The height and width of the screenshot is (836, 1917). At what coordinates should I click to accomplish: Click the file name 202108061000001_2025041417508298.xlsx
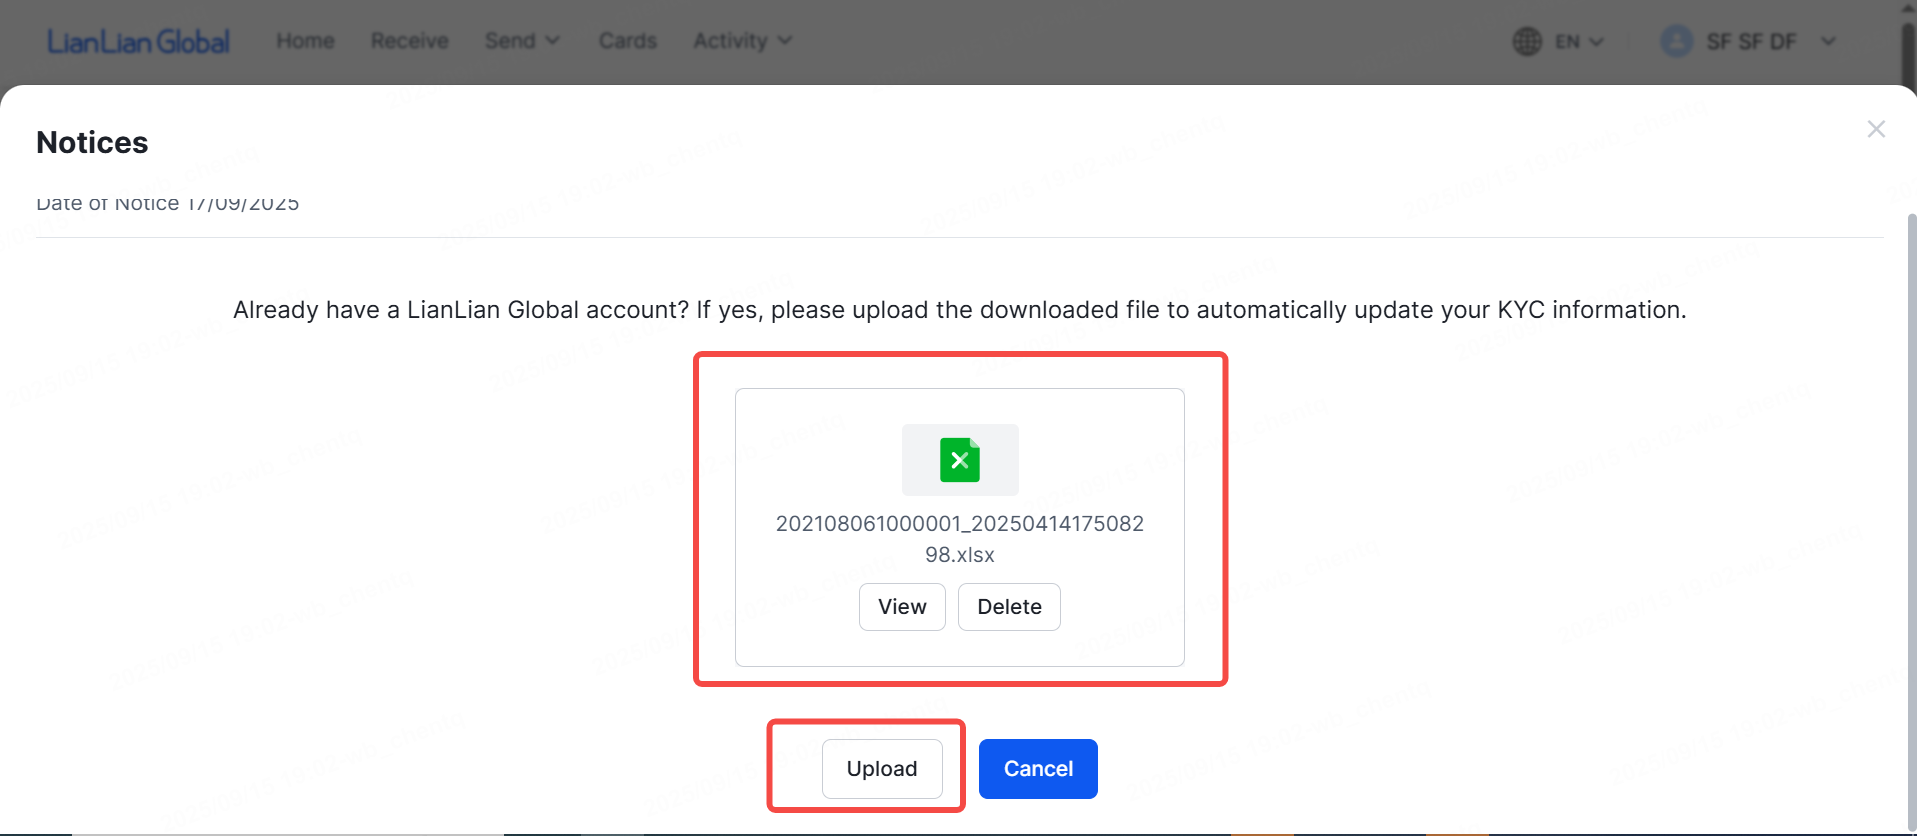tap(960, 539)
